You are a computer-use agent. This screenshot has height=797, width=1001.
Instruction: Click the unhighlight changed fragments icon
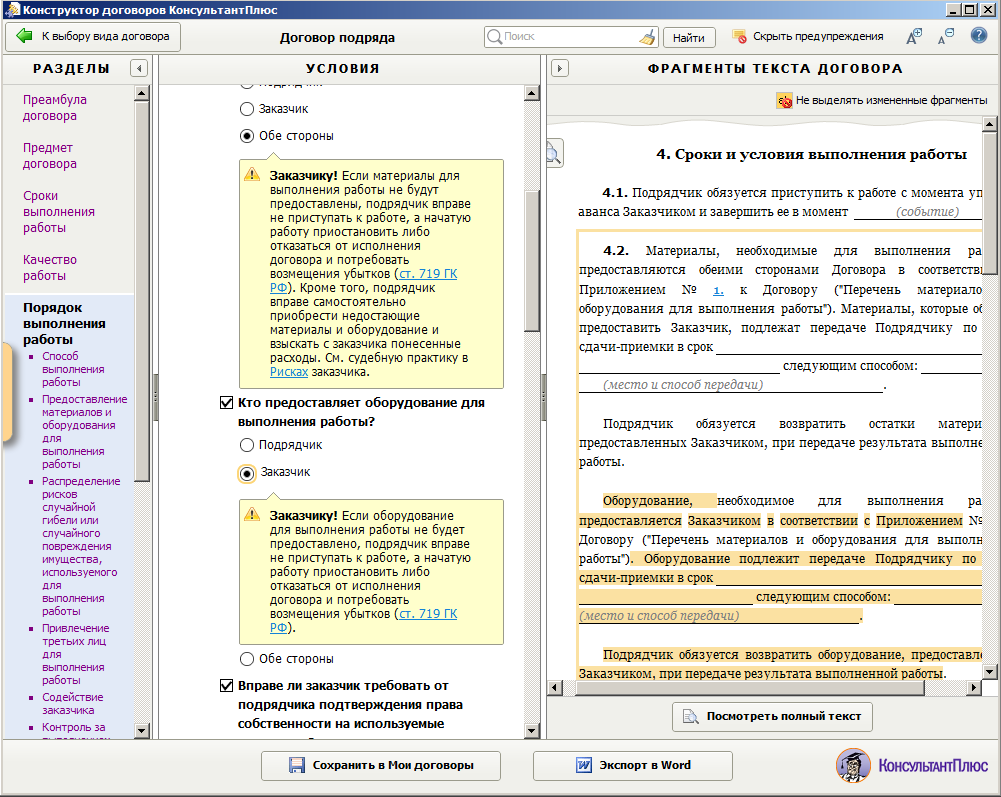784,100
